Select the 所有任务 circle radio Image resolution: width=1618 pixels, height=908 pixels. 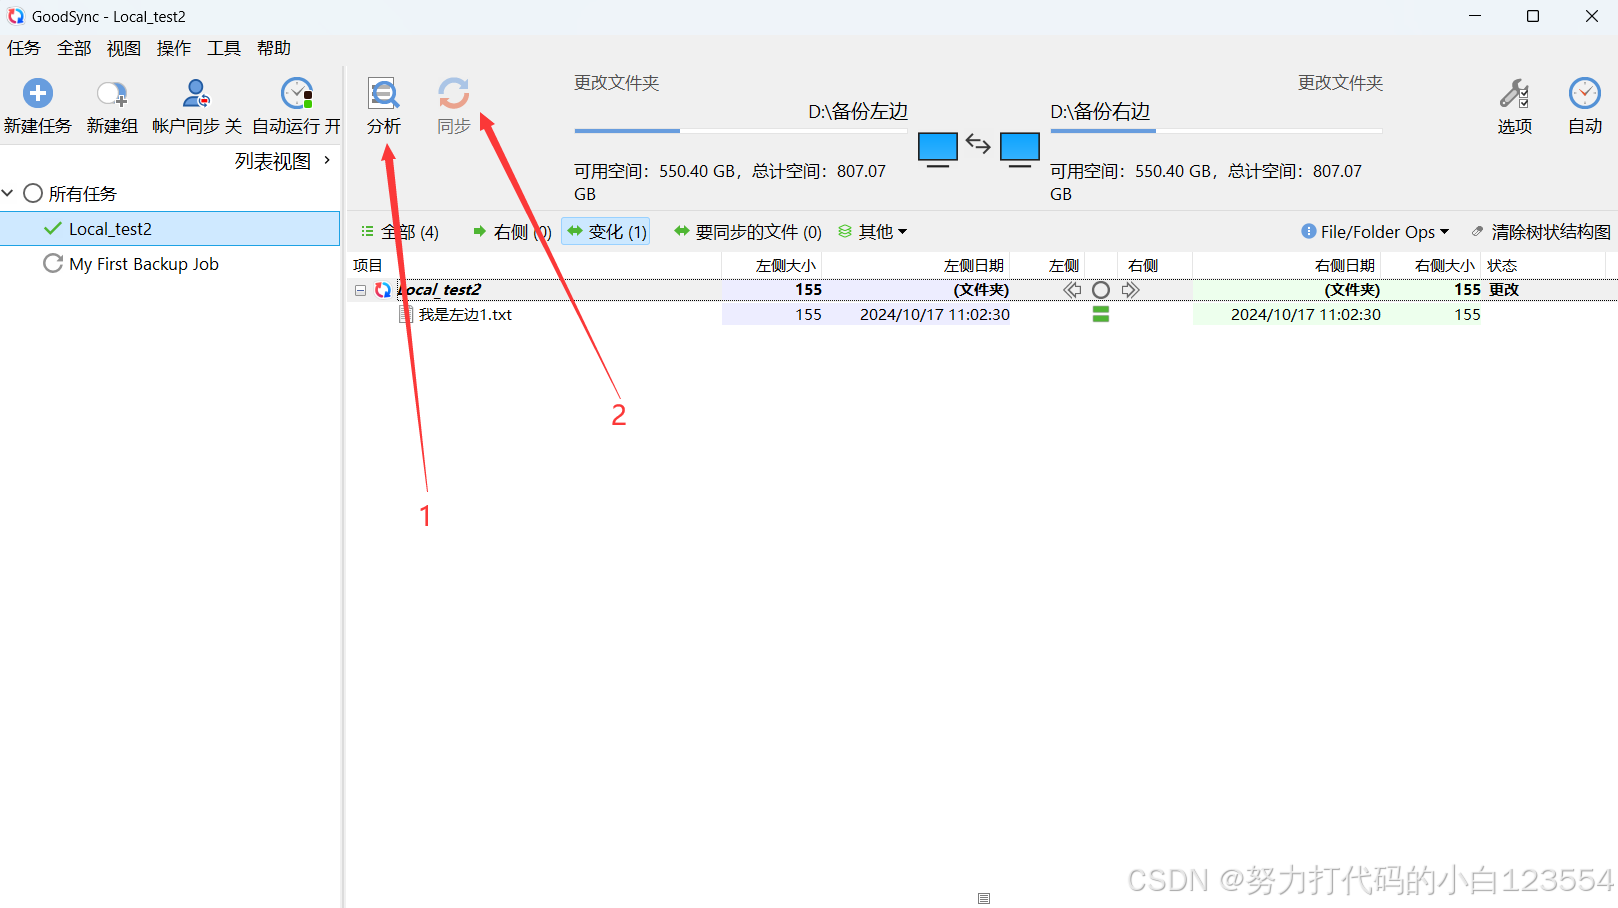[33, 193]
